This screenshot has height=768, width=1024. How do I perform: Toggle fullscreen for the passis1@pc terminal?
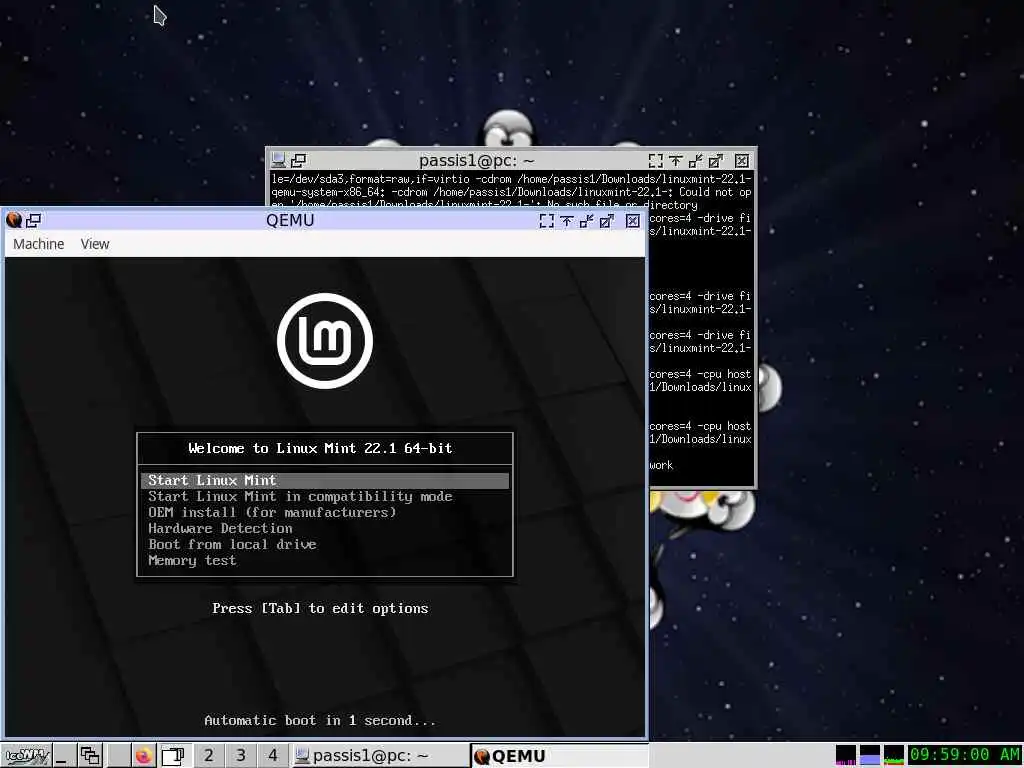pos(656,161)
